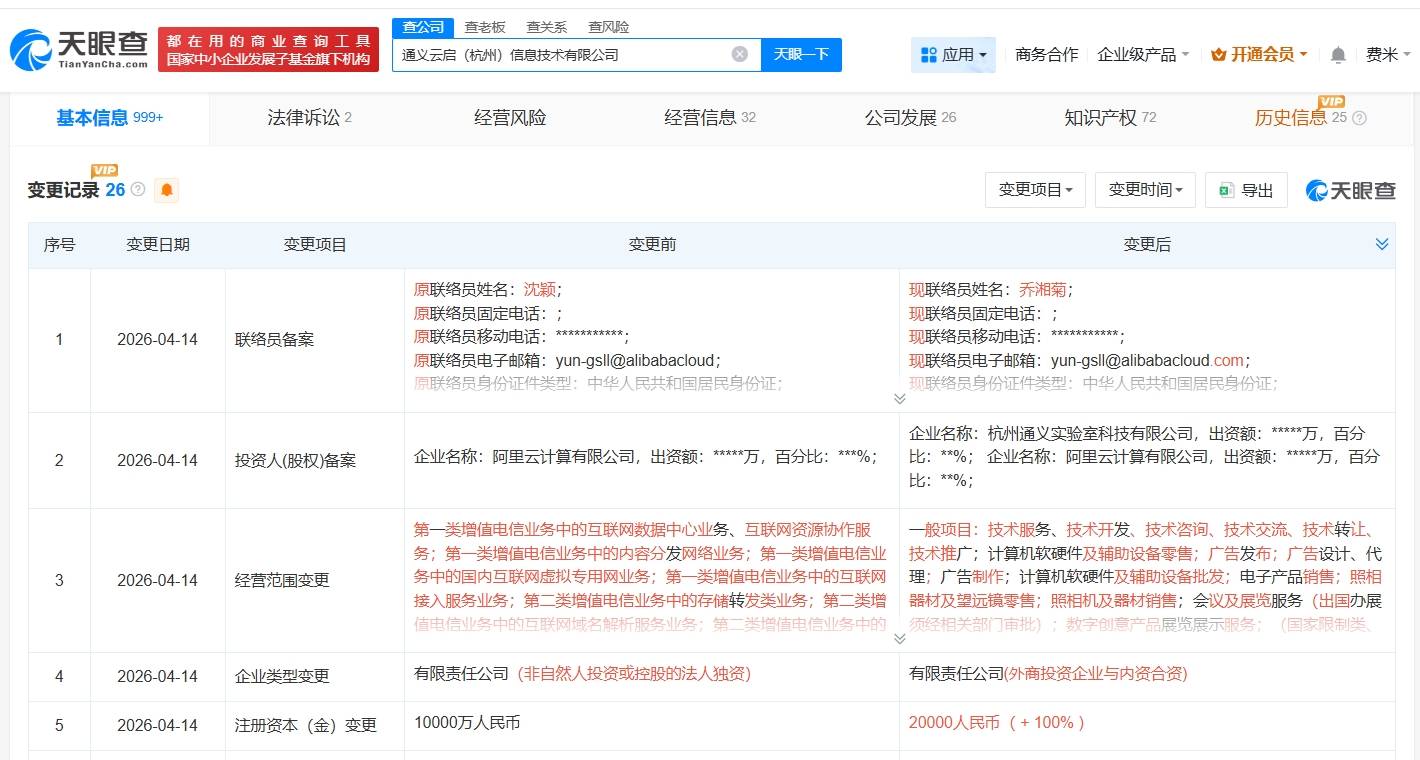Open the 变更时间 filter dropdown
The image size is (1420, 760).
1144,190
